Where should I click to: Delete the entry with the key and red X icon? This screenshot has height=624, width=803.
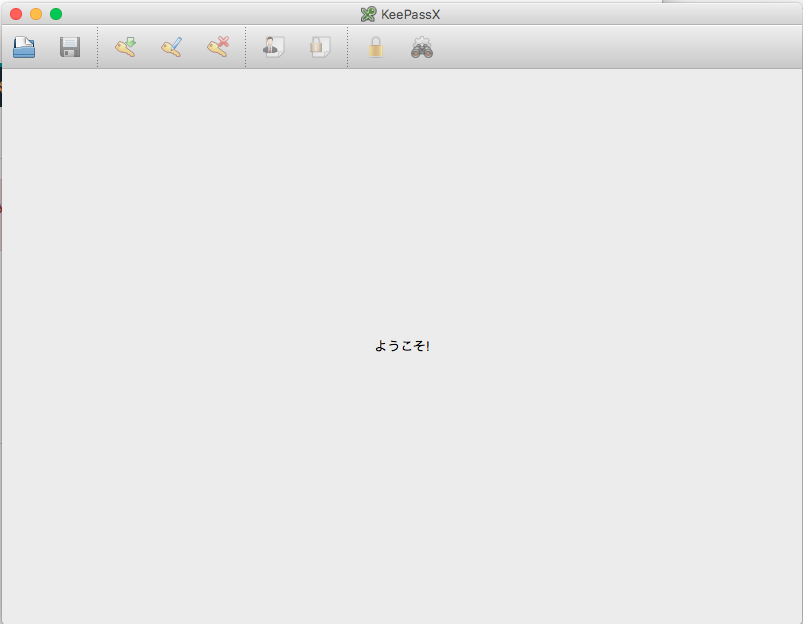(x=218, y=47)
